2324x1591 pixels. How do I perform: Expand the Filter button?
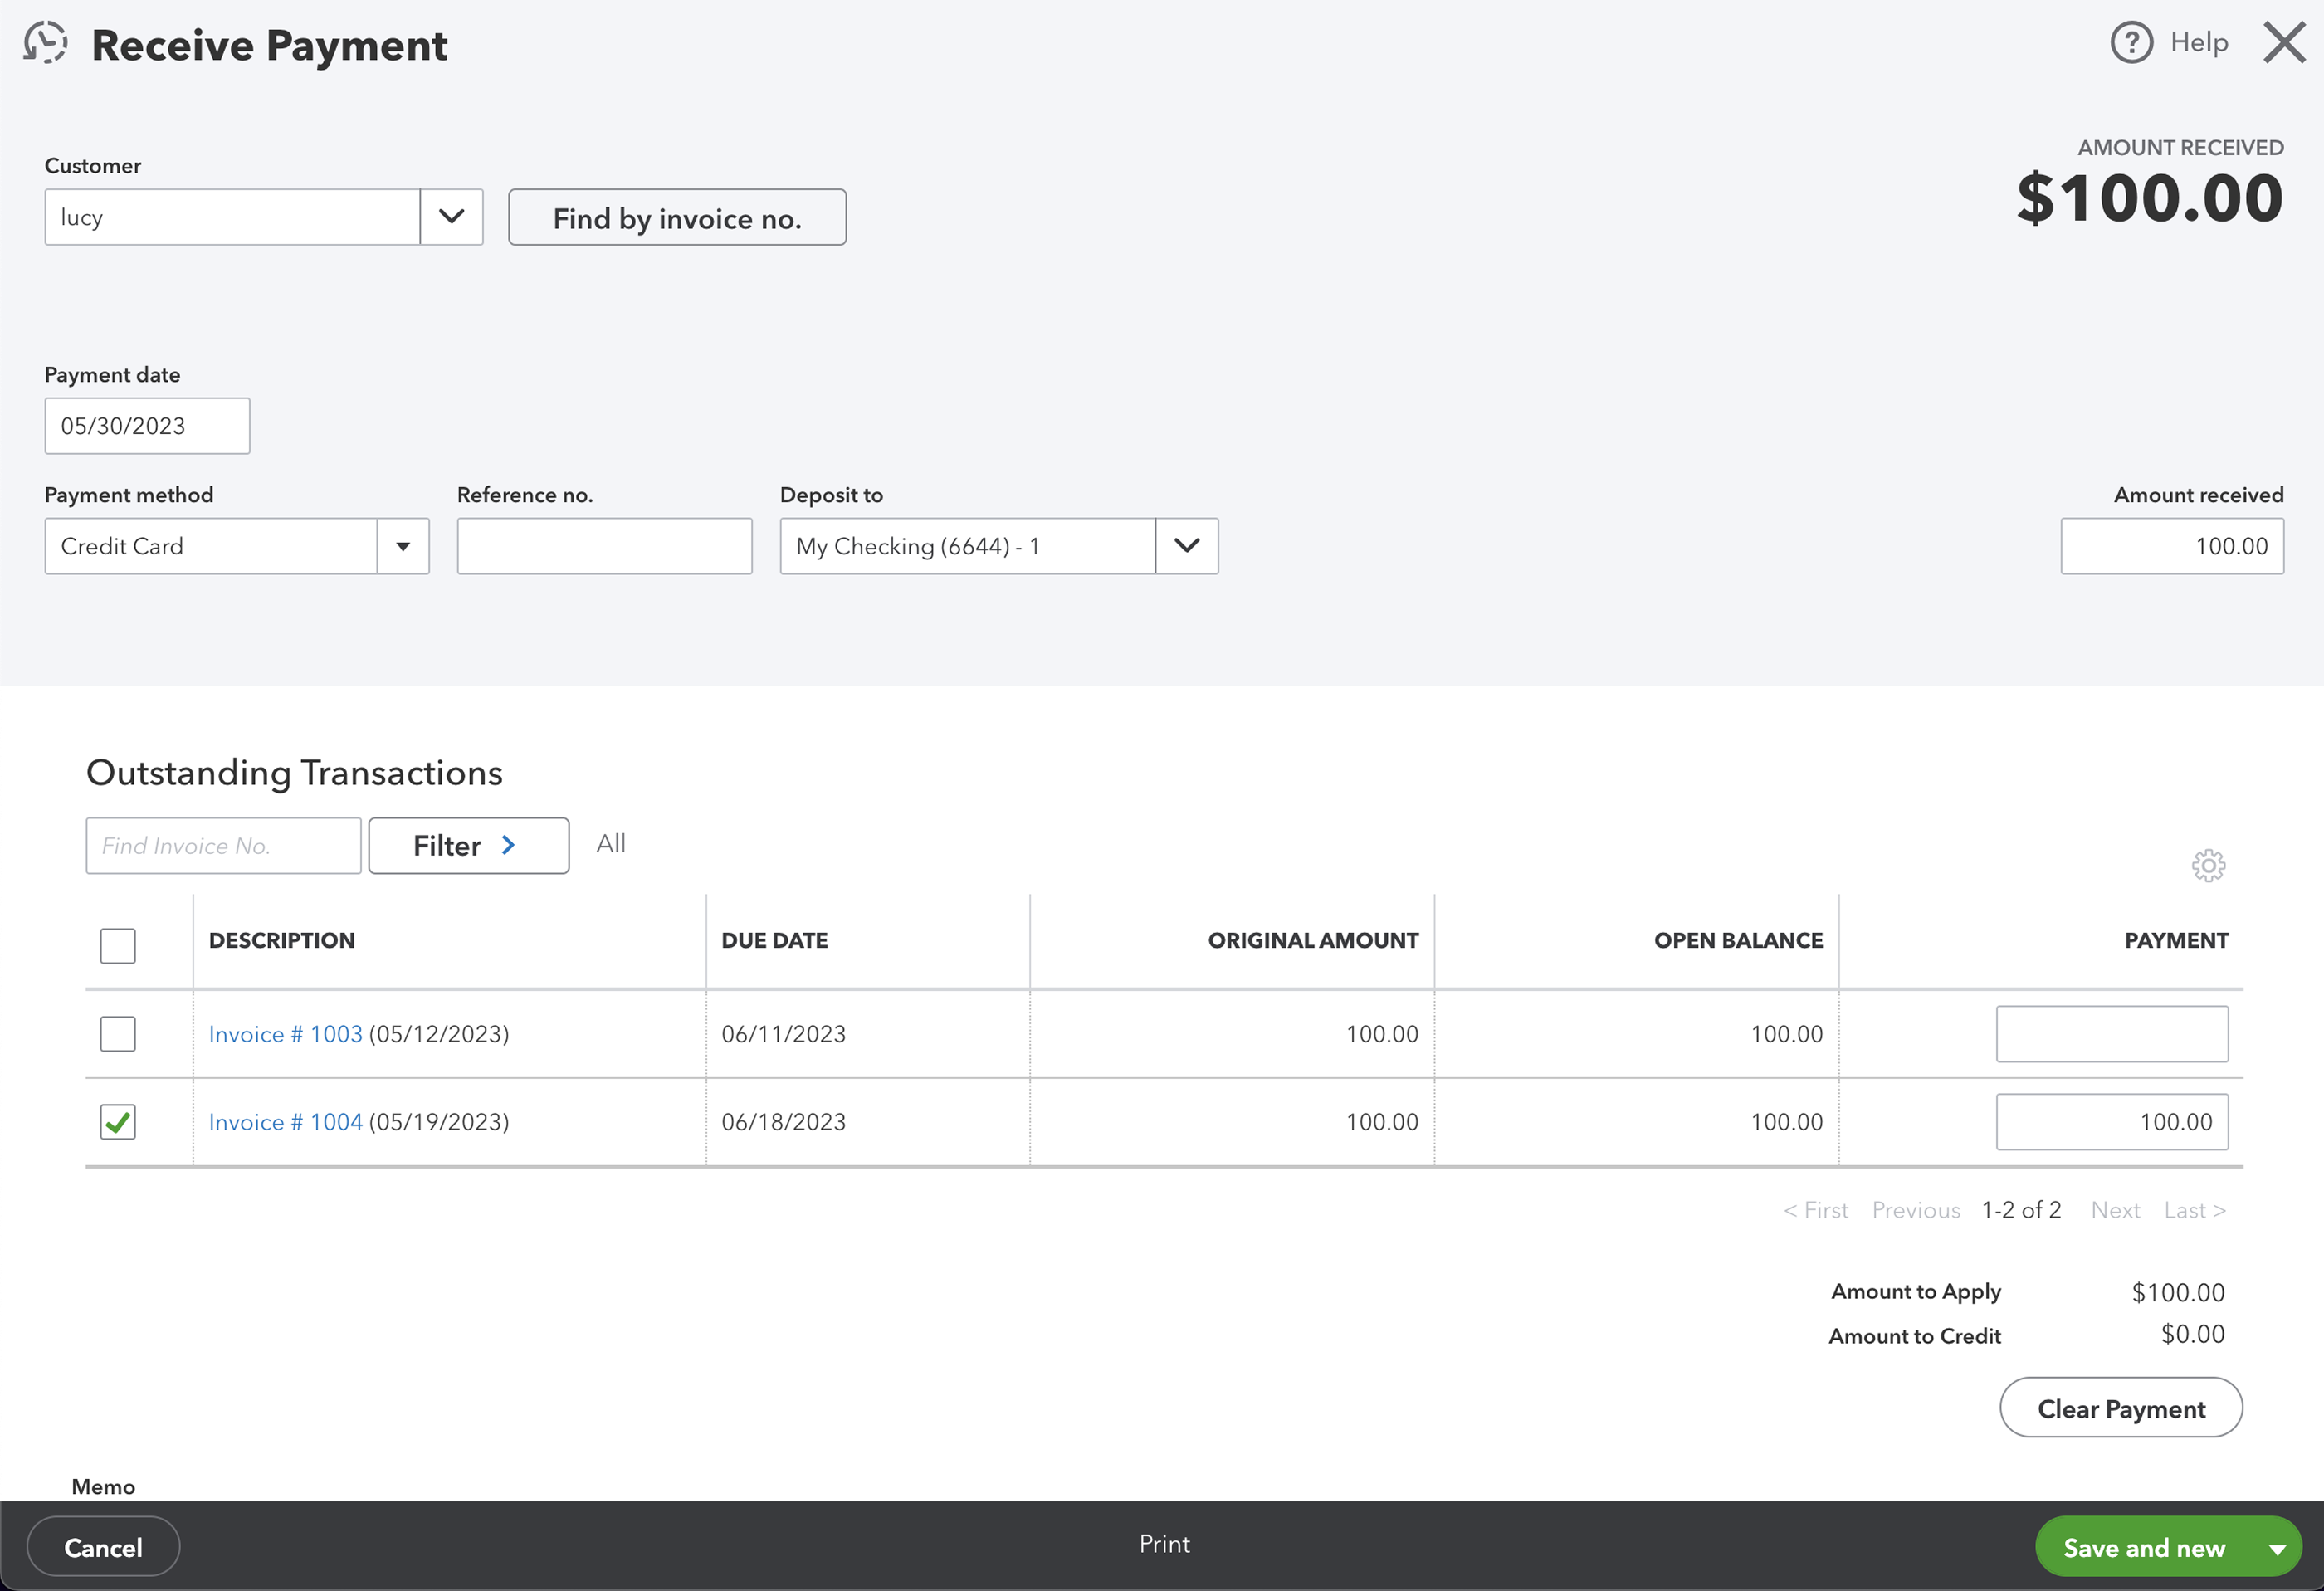pyautogui.click(x=469, y=846)
